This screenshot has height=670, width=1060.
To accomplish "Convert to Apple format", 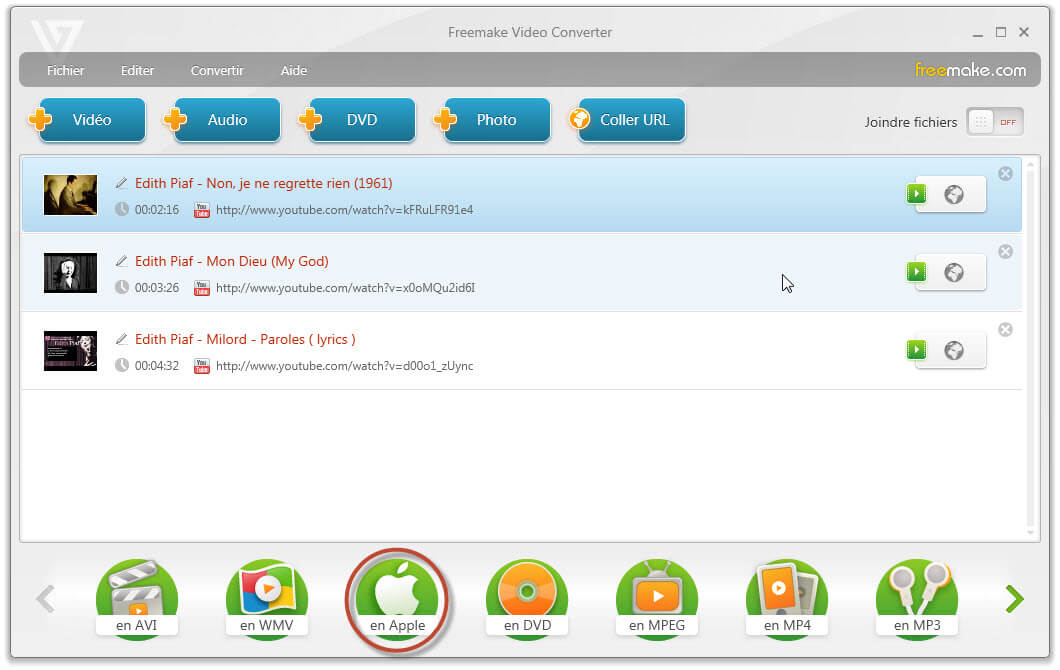I will click(398, 600).
